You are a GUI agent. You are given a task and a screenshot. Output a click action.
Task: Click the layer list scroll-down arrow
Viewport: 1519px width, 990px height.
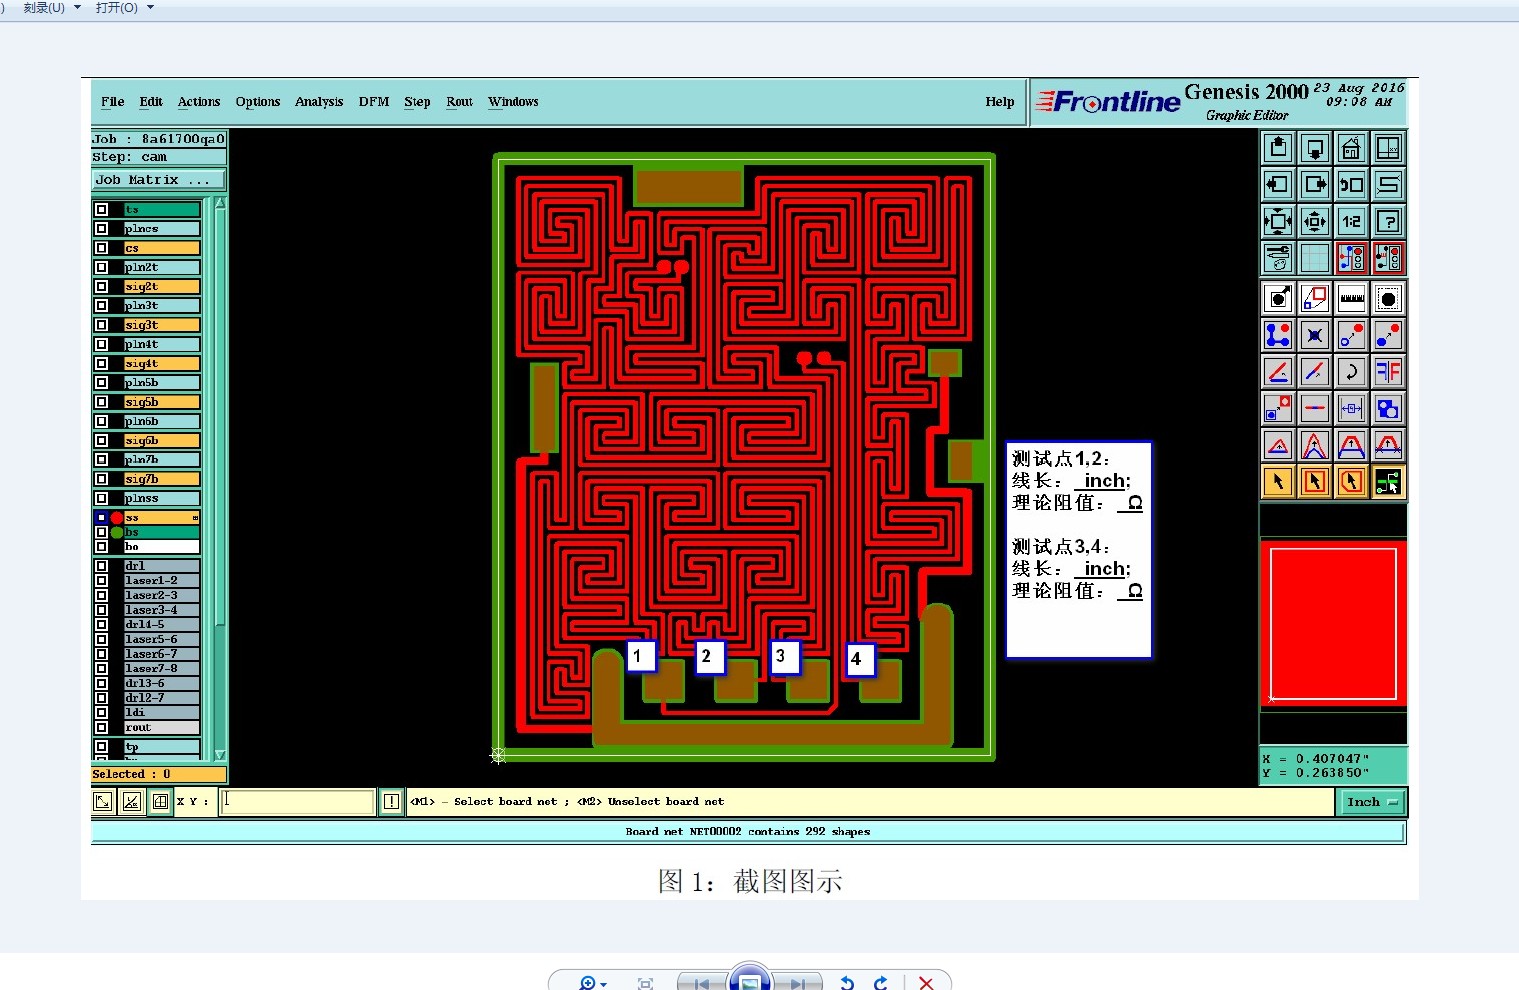point(220,755)
